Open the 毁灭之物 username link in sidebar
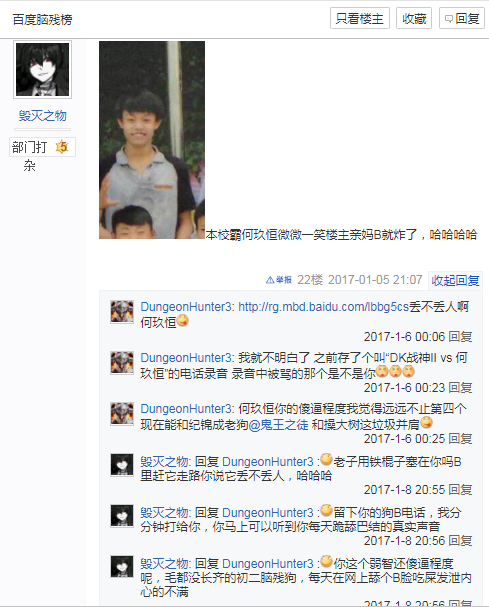 point(43,115)
